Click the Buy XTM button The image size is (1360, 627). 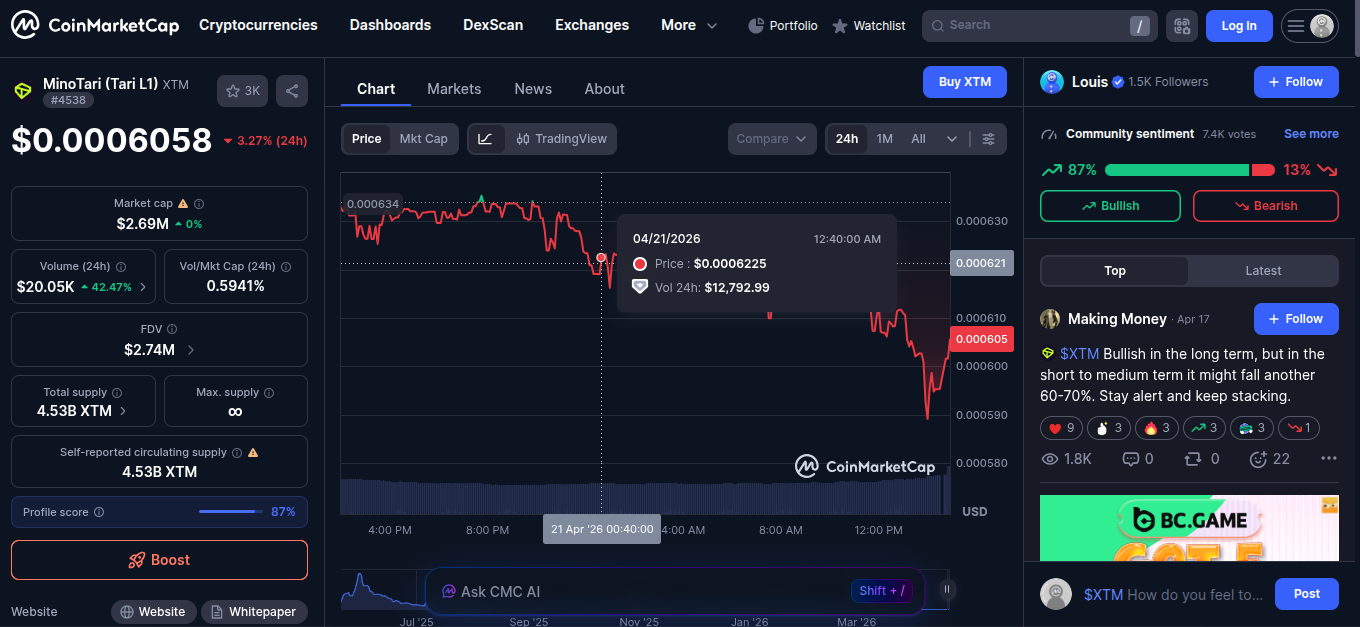pos(964,82)
